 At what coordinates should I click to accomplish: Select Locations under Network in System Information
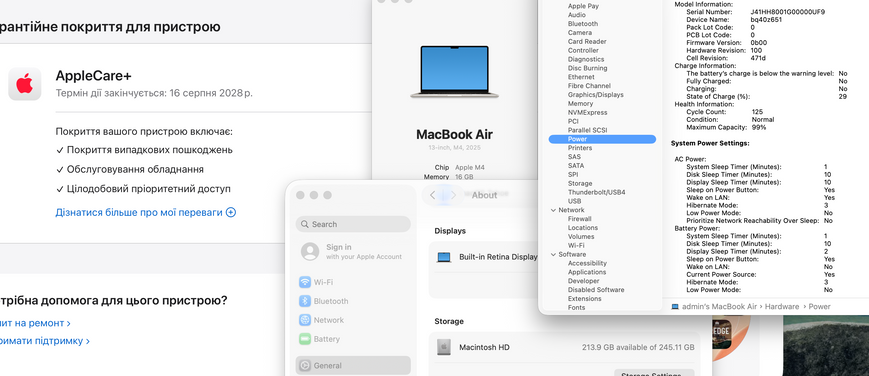582,228
